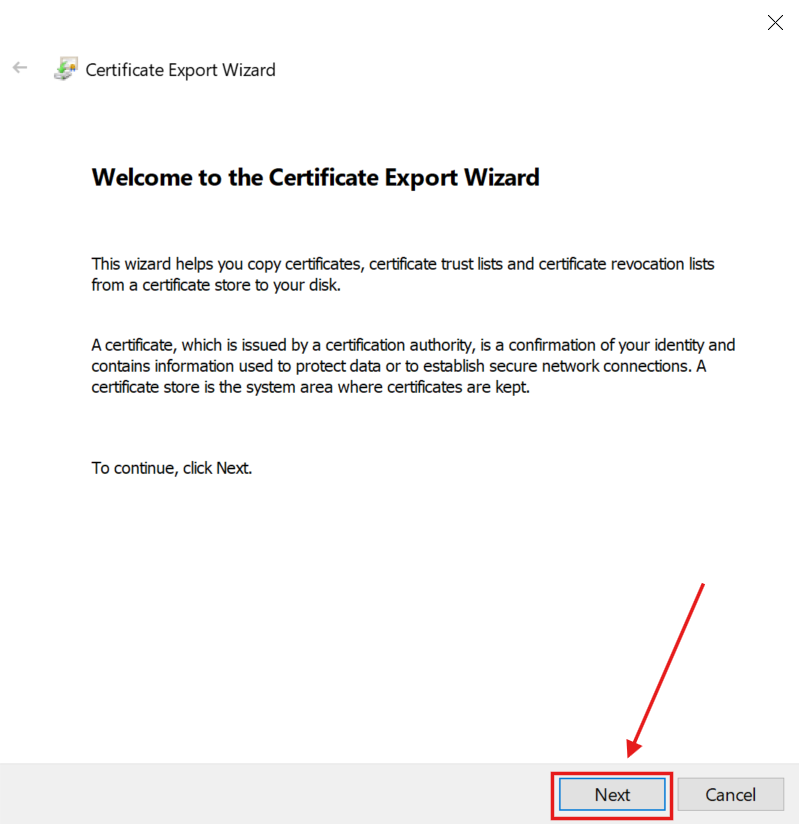799x824 pixels.
Task: Click the 'To continue, click Next.' text
Action: tap(172, 468)
